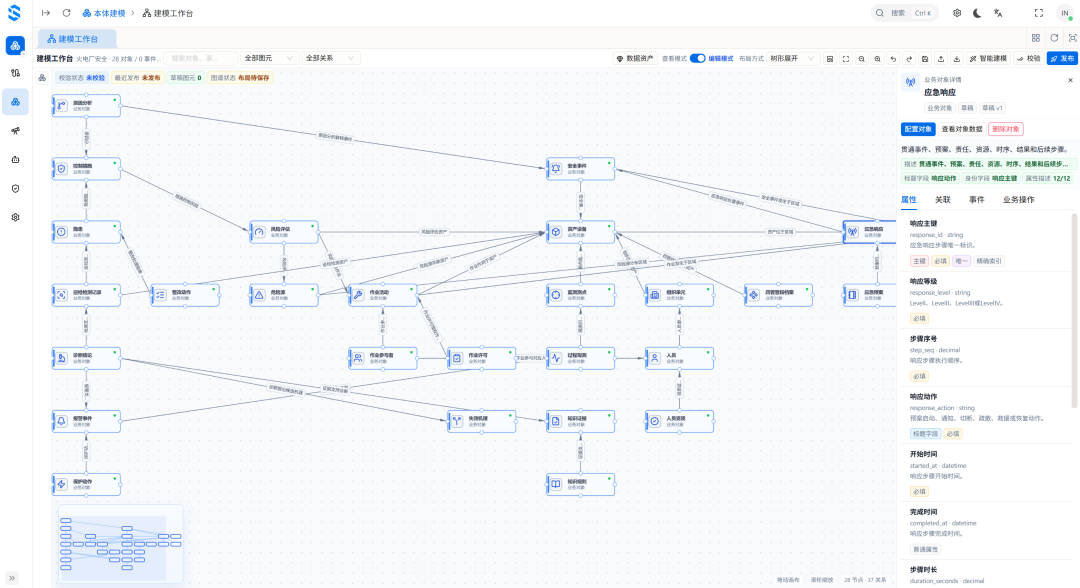1080x588 pixels.
Task: Click the blue 发布 publish button
Action: click(x=1062, y=59)
